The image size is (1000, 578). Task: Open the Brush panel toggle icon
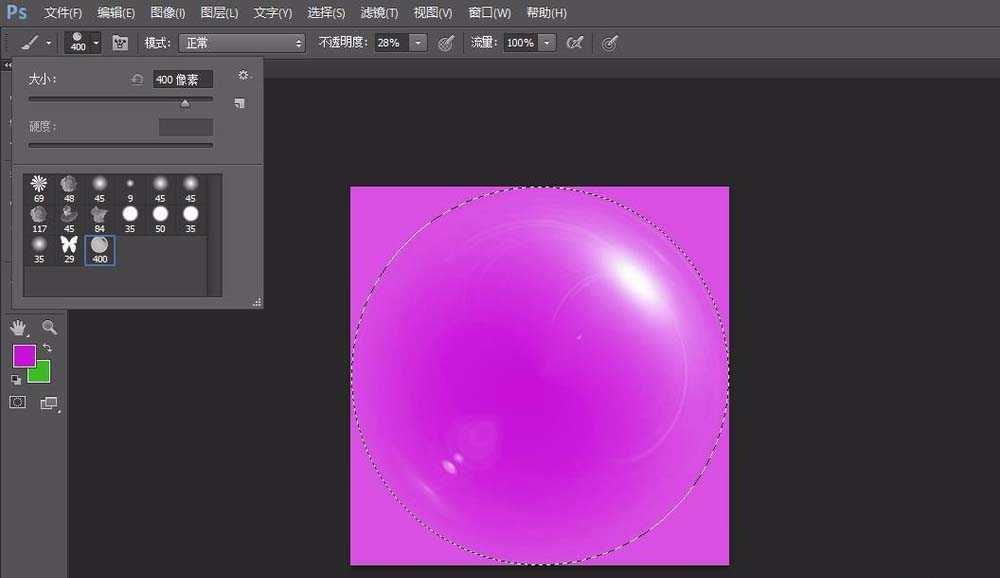click(x=119, y=43)
